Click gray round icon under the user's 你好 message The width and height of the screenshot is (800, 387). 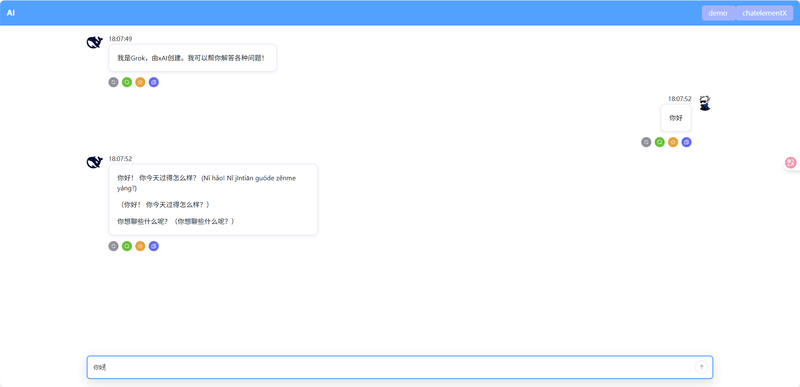(646, 142)
